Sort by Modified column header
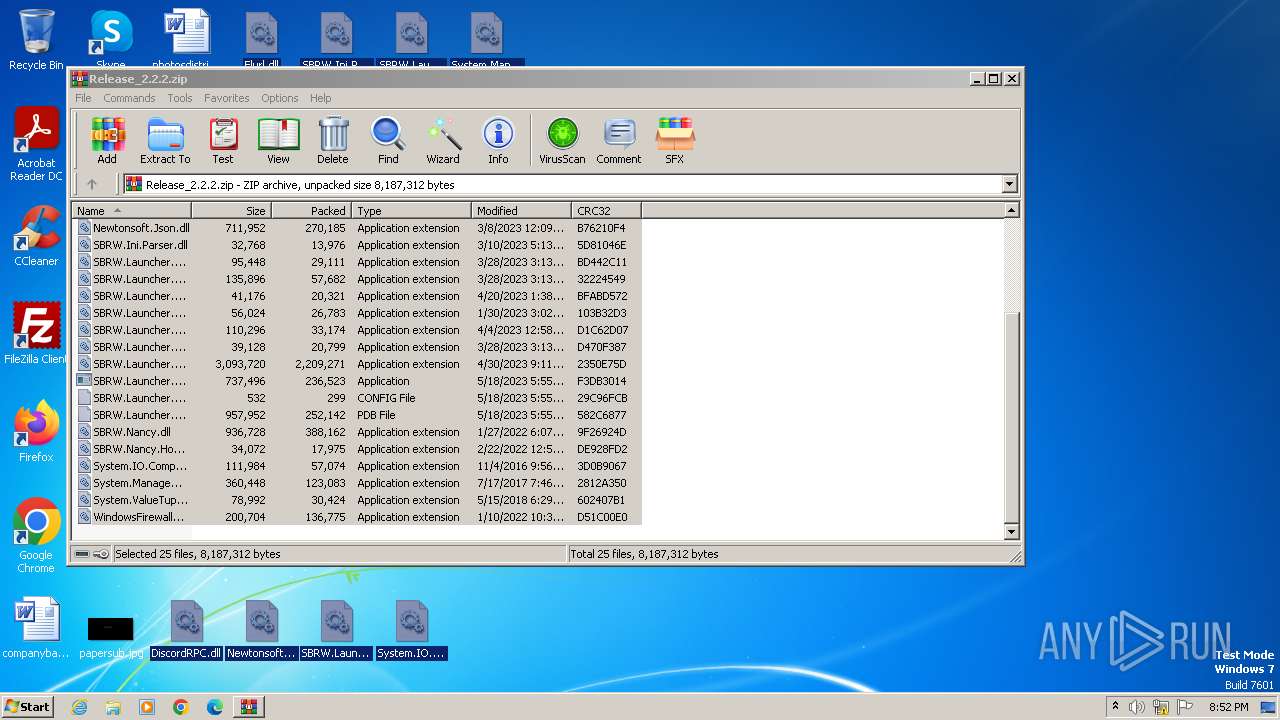The image size is (1280, 720). tap(521, 211)
